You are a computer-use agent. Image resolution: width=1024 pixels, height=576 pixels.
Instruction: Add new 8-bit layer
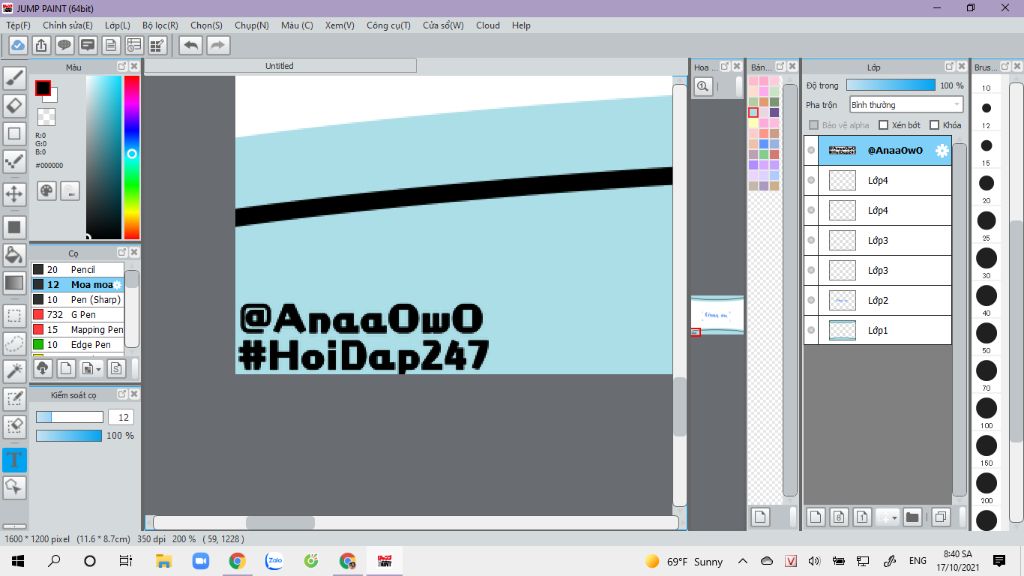839,517
